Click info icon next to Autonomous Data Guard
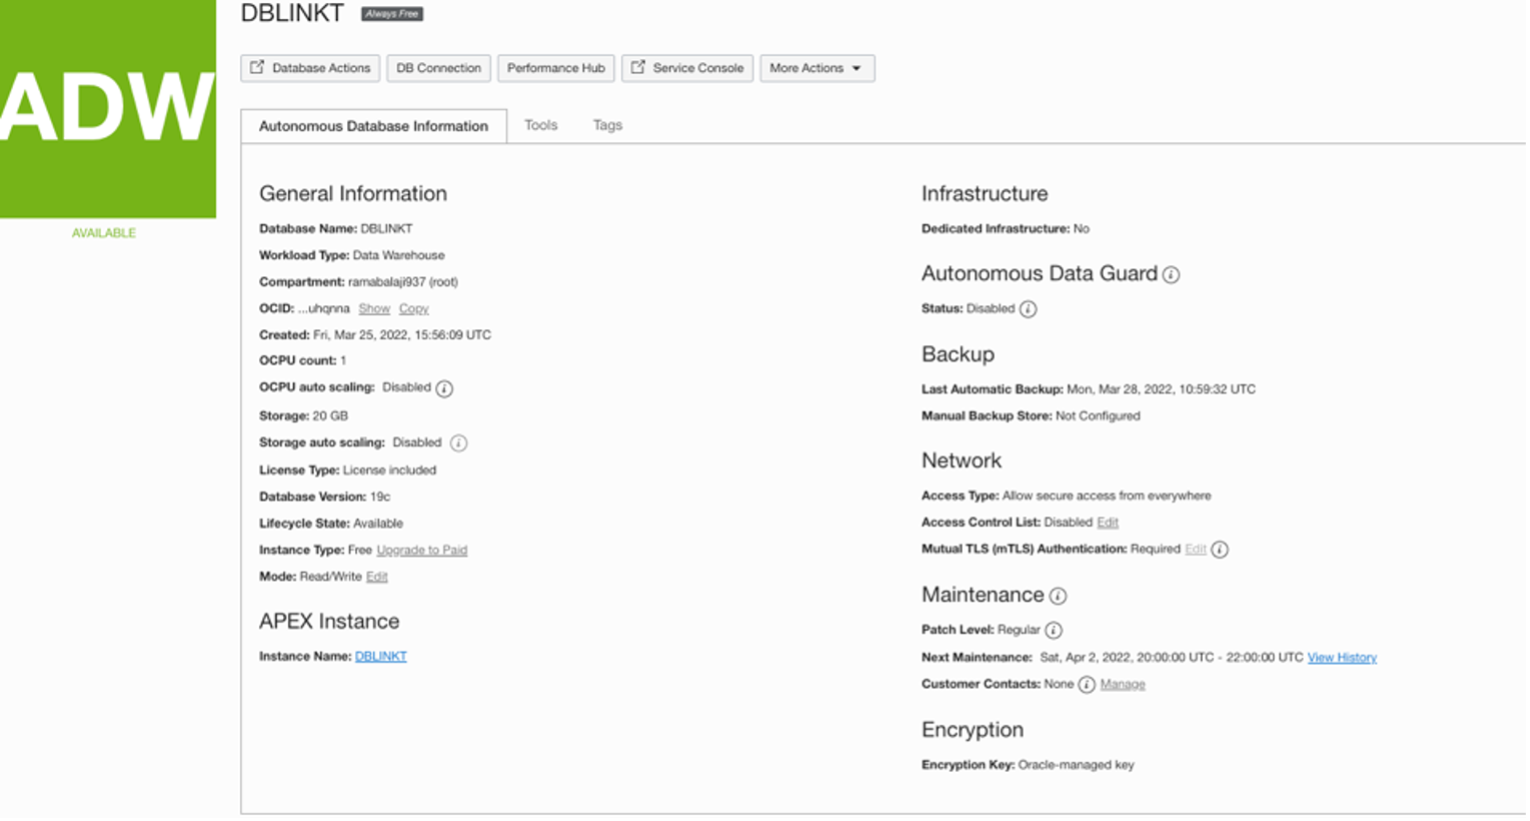 [1171, 275]
